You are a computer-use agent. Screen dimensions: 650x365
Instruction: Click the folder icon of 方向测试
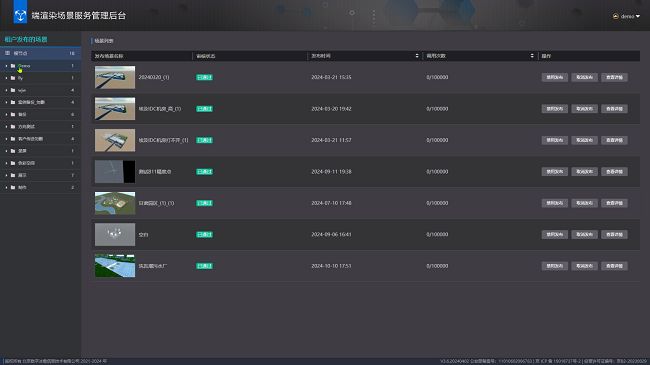pos(13,127)
